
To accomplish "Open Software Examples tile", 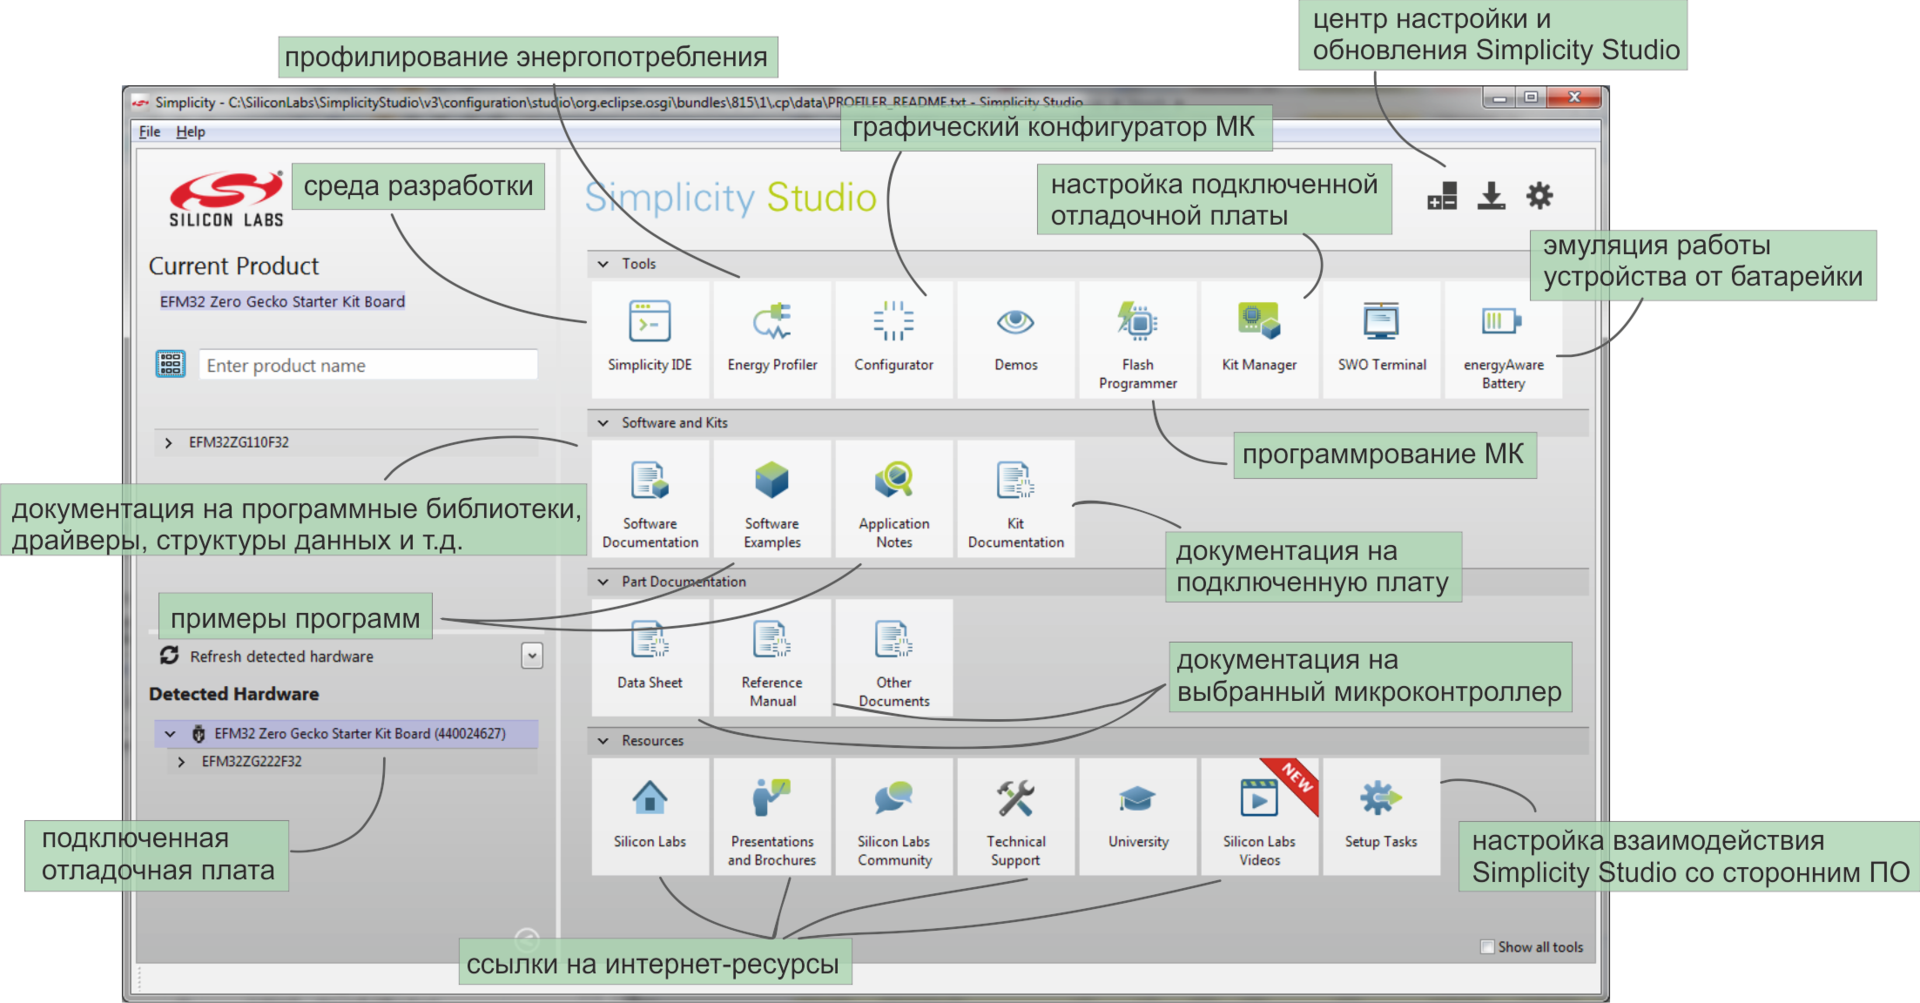I will (x=772, y=499).
